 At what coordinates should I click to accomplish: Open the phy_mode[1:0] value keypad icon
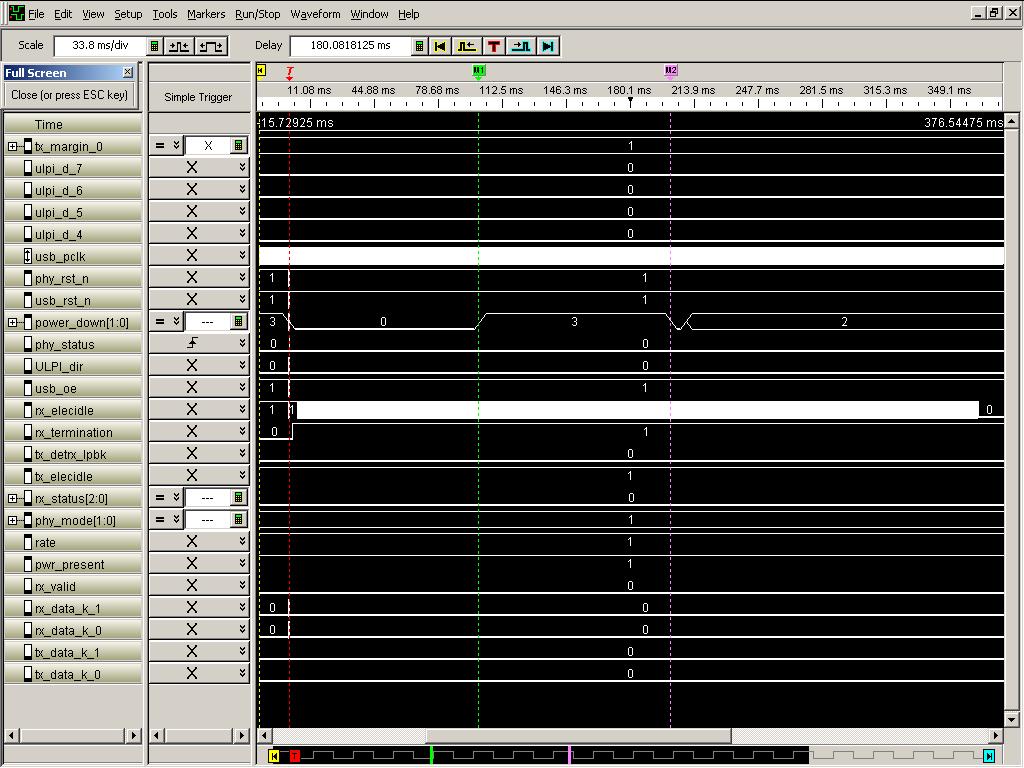pyautogui.click(x=238, y=520)
